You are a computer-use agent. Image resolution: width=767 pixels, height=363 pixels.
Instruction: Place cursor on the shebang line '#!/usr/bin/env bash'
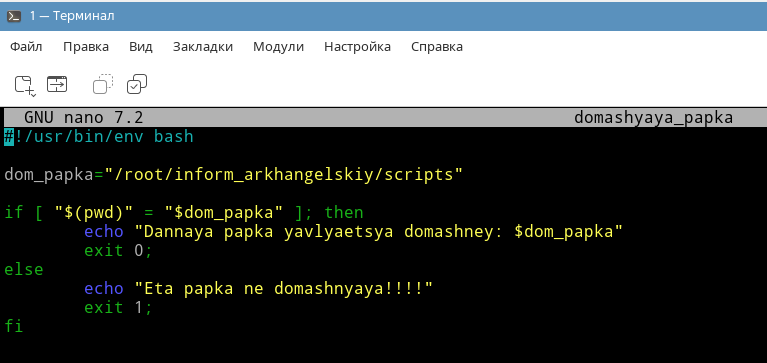tap(99, 136)
